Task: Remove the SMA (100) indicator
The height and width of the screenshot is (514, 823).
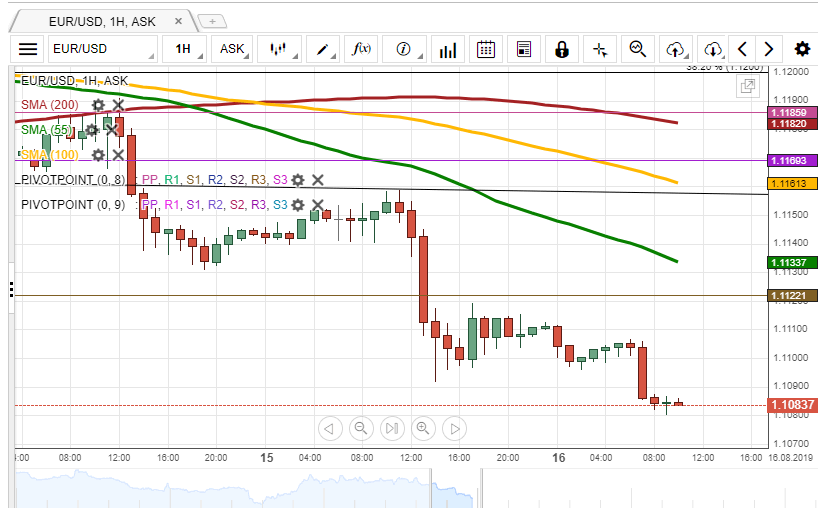Action: click(x=117, y=154)
